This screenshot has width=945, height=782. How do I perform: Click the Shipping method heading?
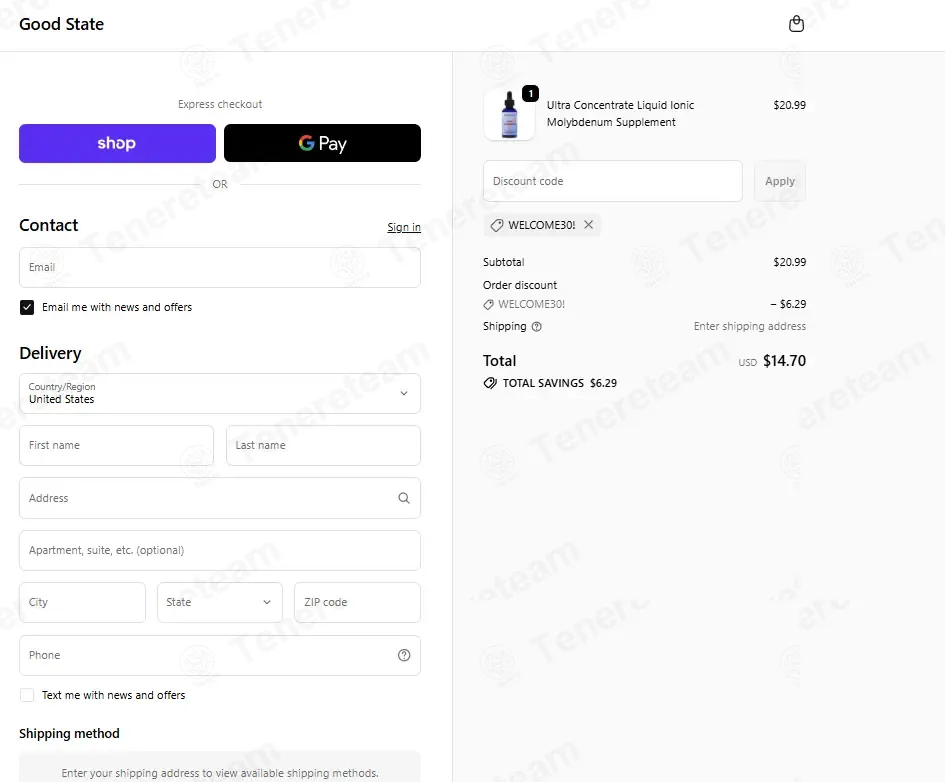[x=69, y=734]
